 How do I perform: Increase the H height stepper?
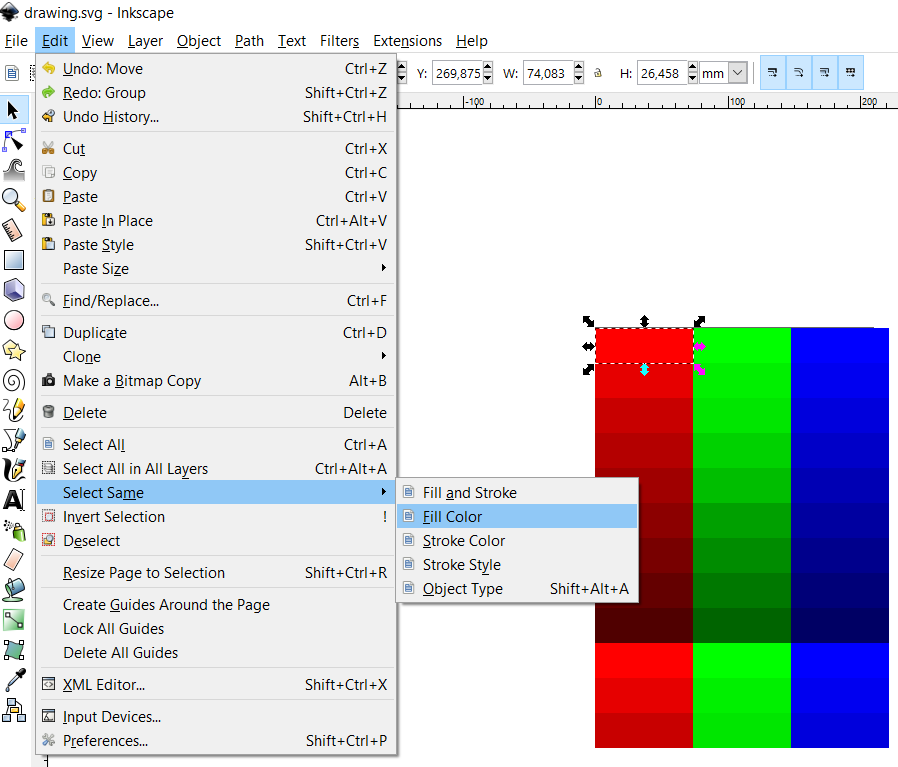[693, 68]
